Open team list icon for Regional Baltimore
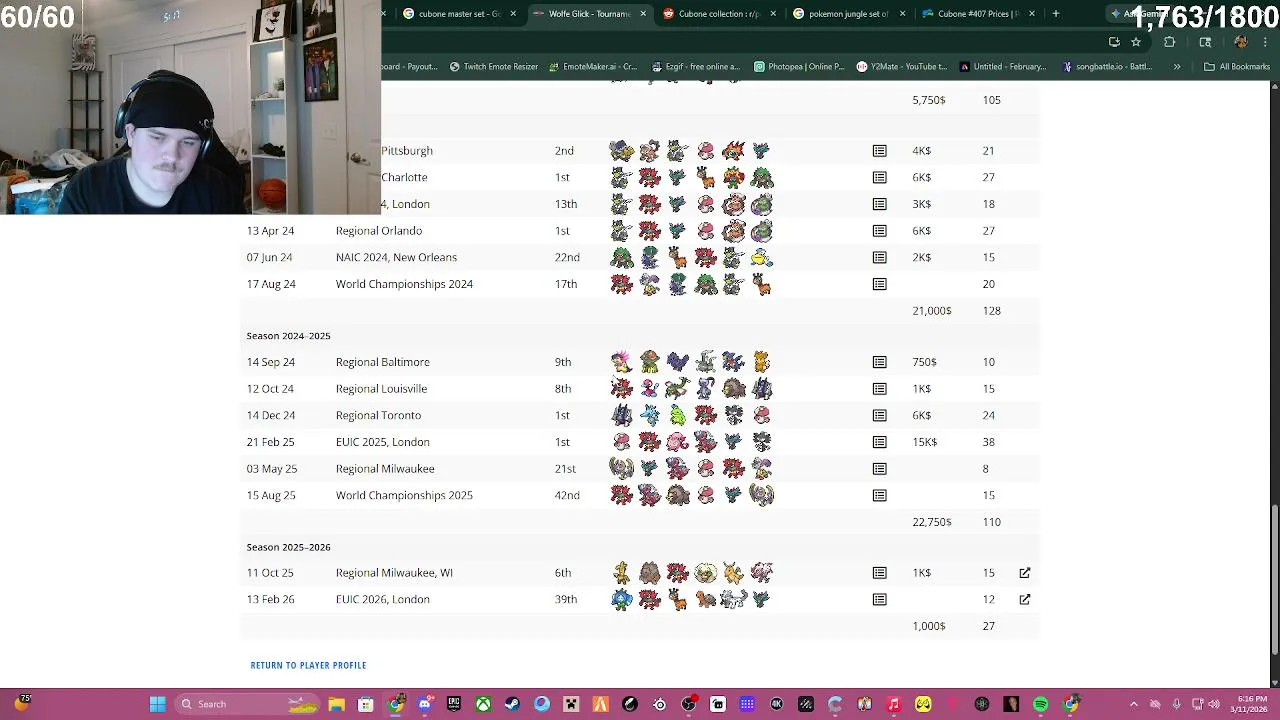Viewport: 1280px width, 720px height. click(879, 362)
